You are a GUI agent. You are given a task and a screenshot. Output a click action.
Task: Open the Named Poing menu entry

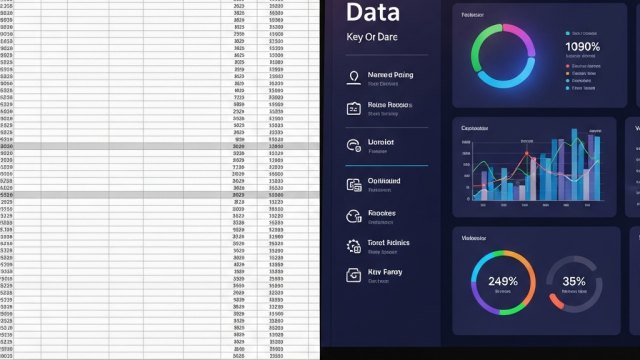390,75
